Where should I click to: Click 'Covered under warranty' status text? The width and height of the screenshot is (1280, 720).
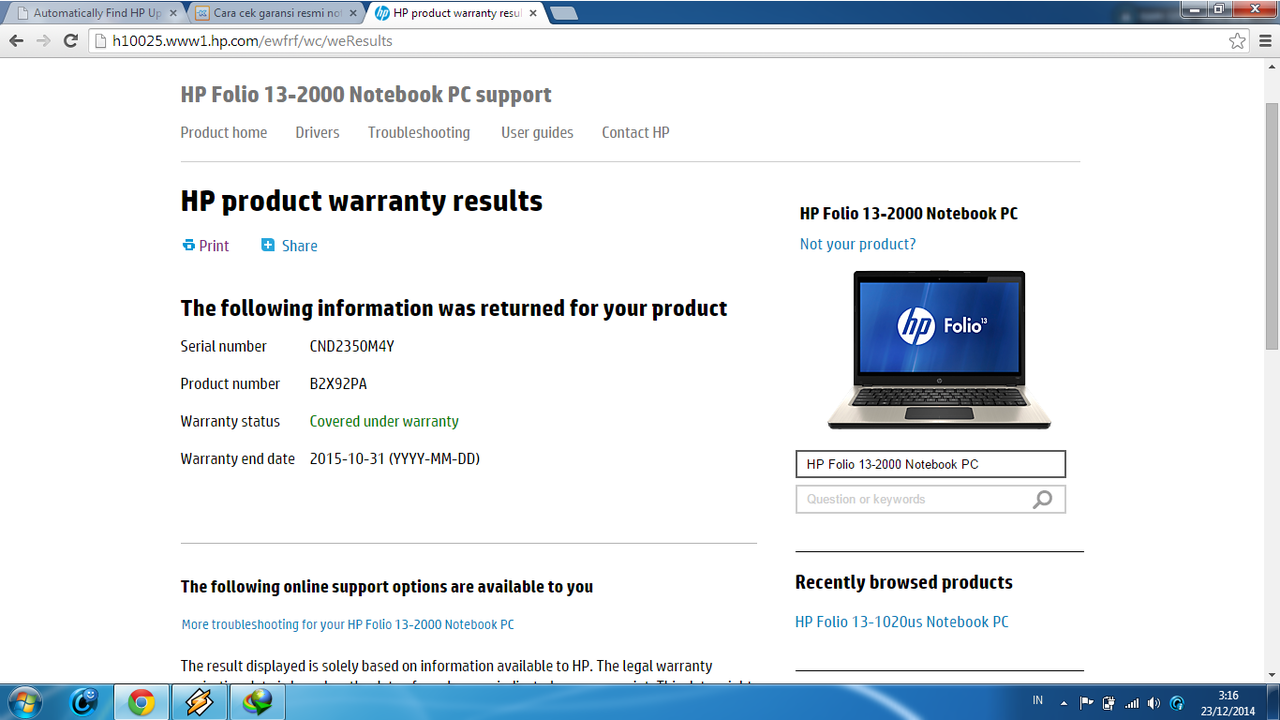click(384, 421)
